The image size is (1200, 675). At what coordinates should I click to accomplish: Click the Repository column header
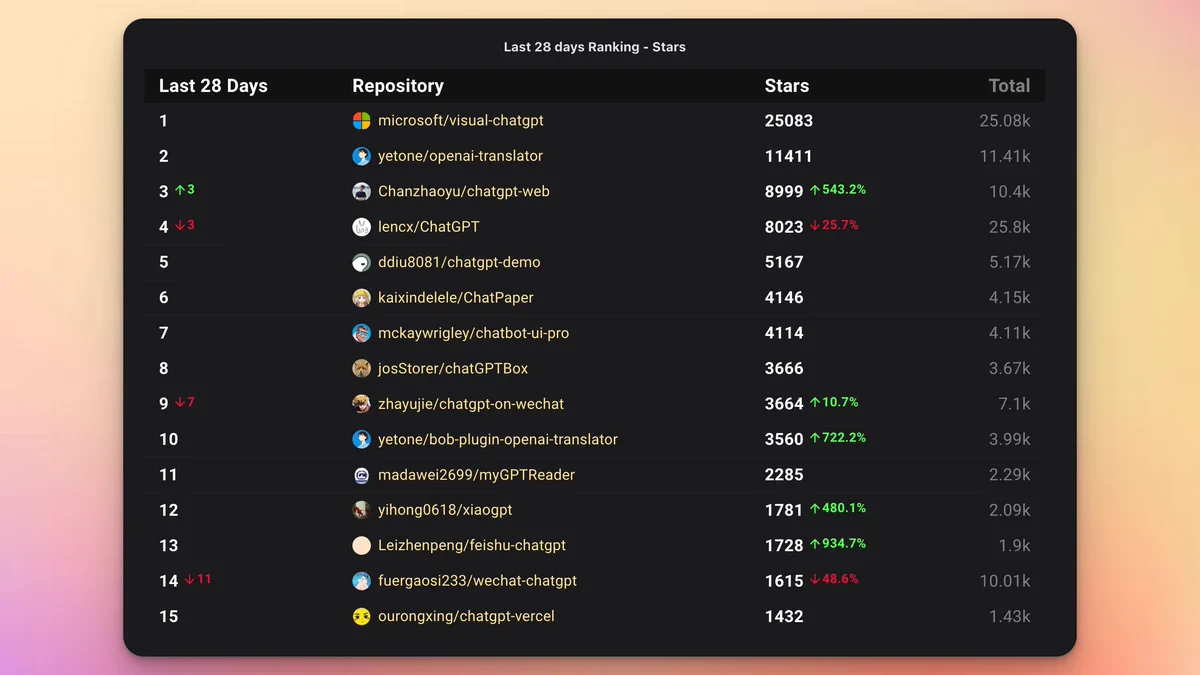pos(398,86)
